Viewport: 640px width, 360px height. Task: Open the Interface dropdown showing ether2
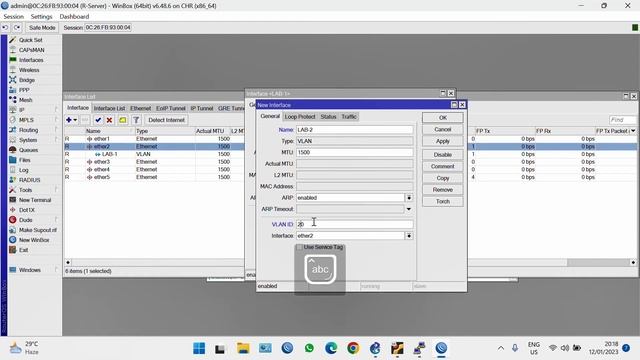coord(409,236)
